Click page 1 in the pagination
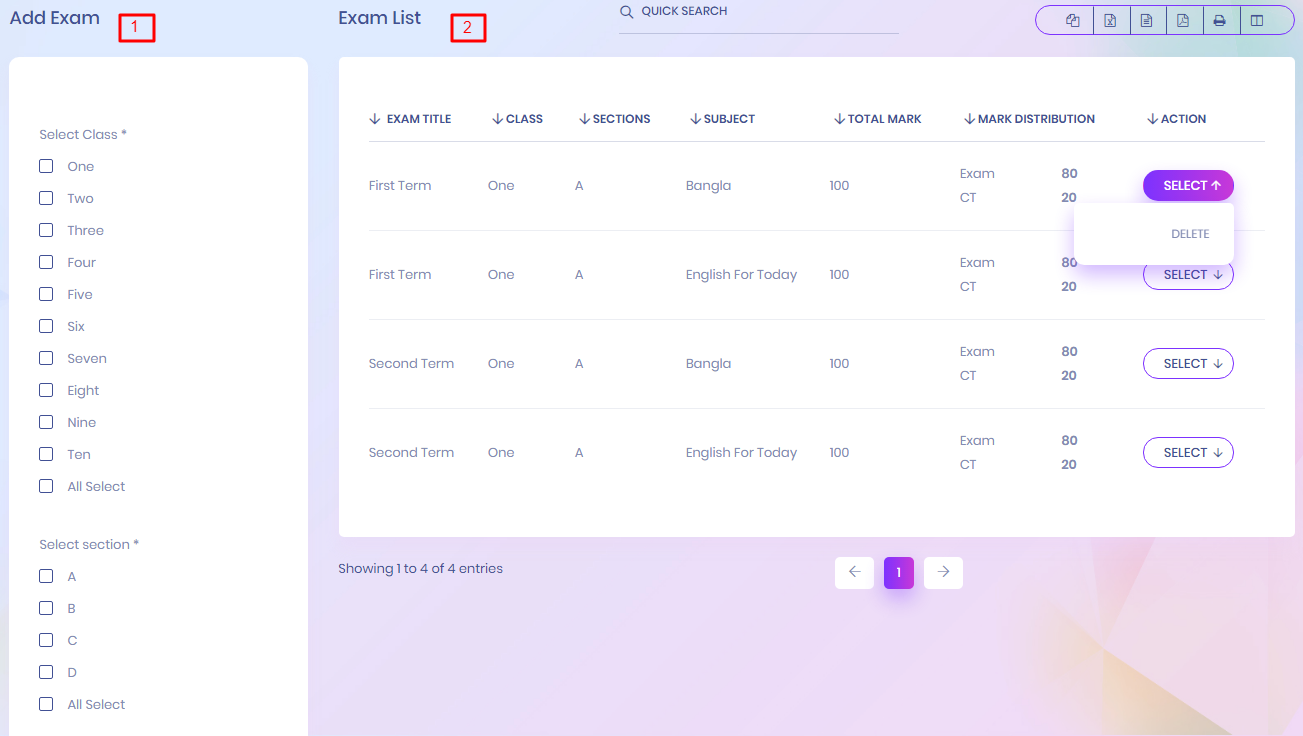The height and width of the screenshot is (736, 1303). [898, 572]
